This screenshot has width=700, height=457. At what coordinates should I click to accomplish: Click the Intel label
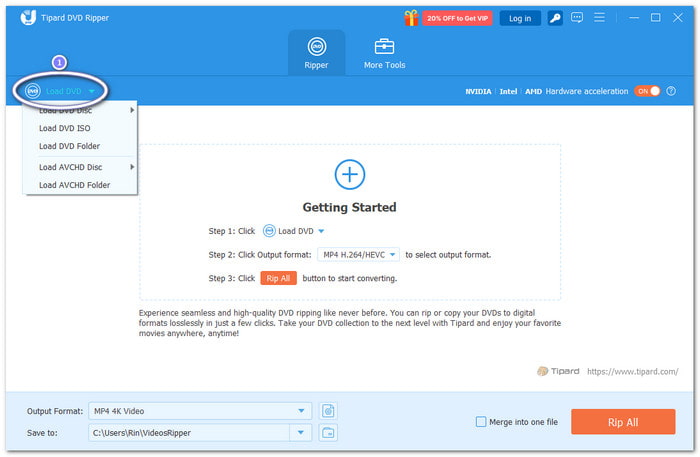point(508,91)
